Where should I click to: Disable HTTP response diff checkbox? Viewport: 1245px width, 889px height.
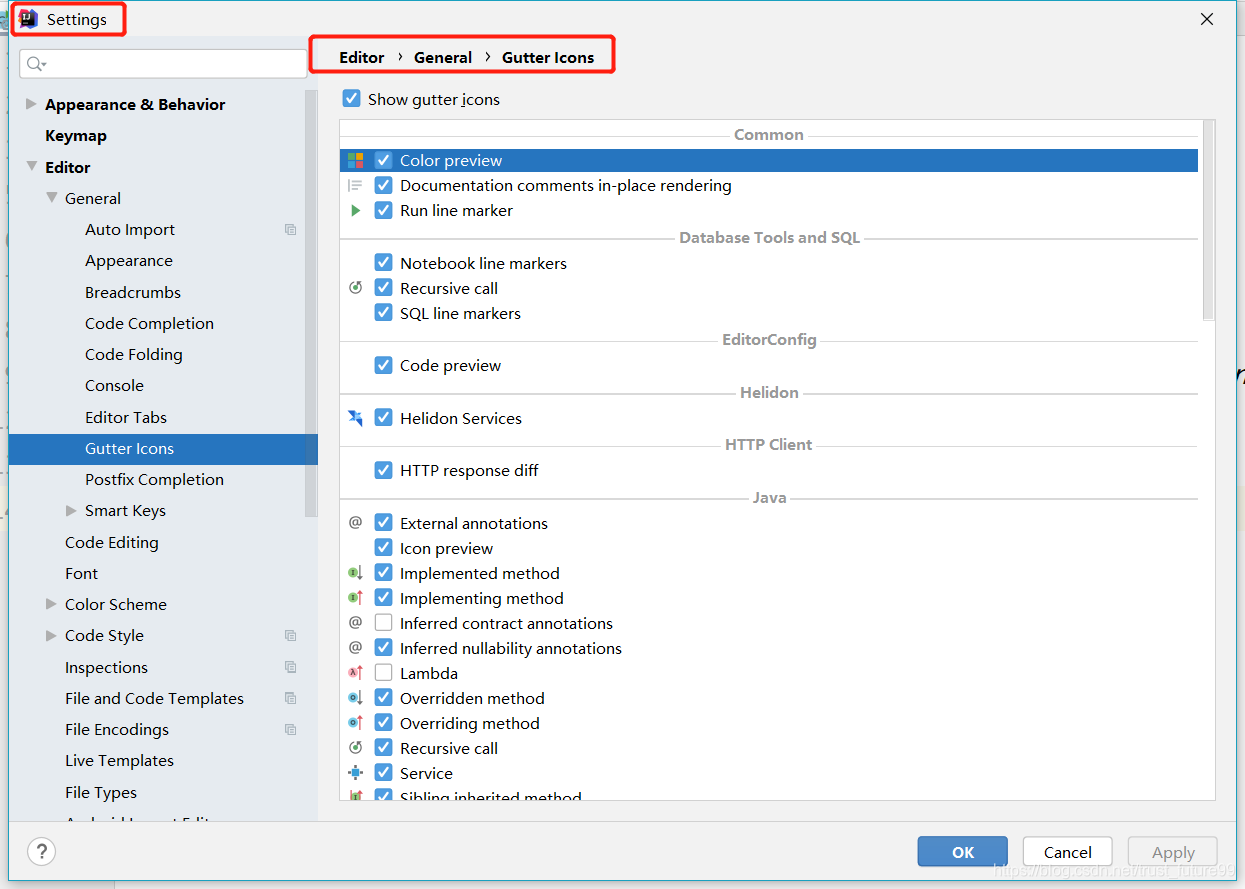(x=383, y=470)
